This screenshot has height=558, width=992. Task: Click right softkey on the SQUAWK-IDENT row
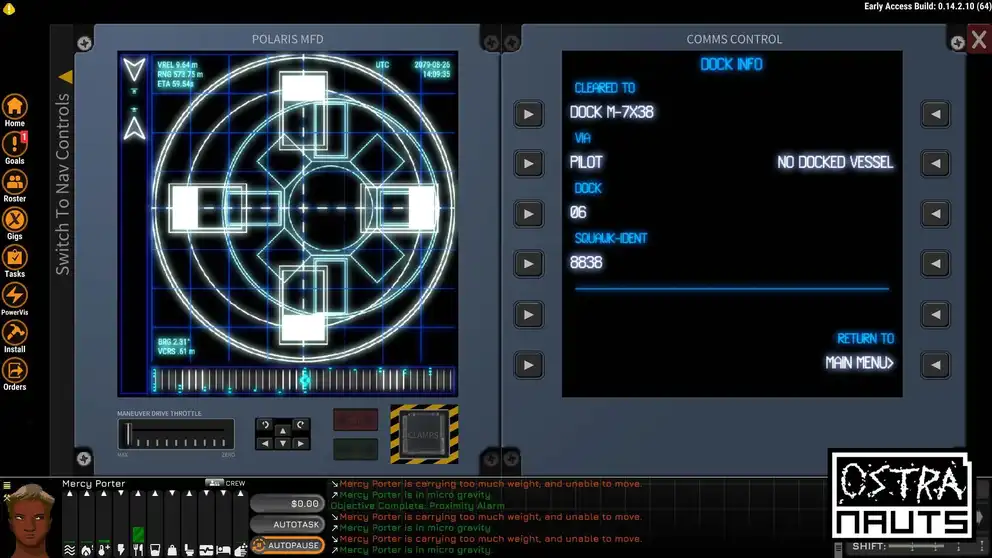tap(935, 264)
